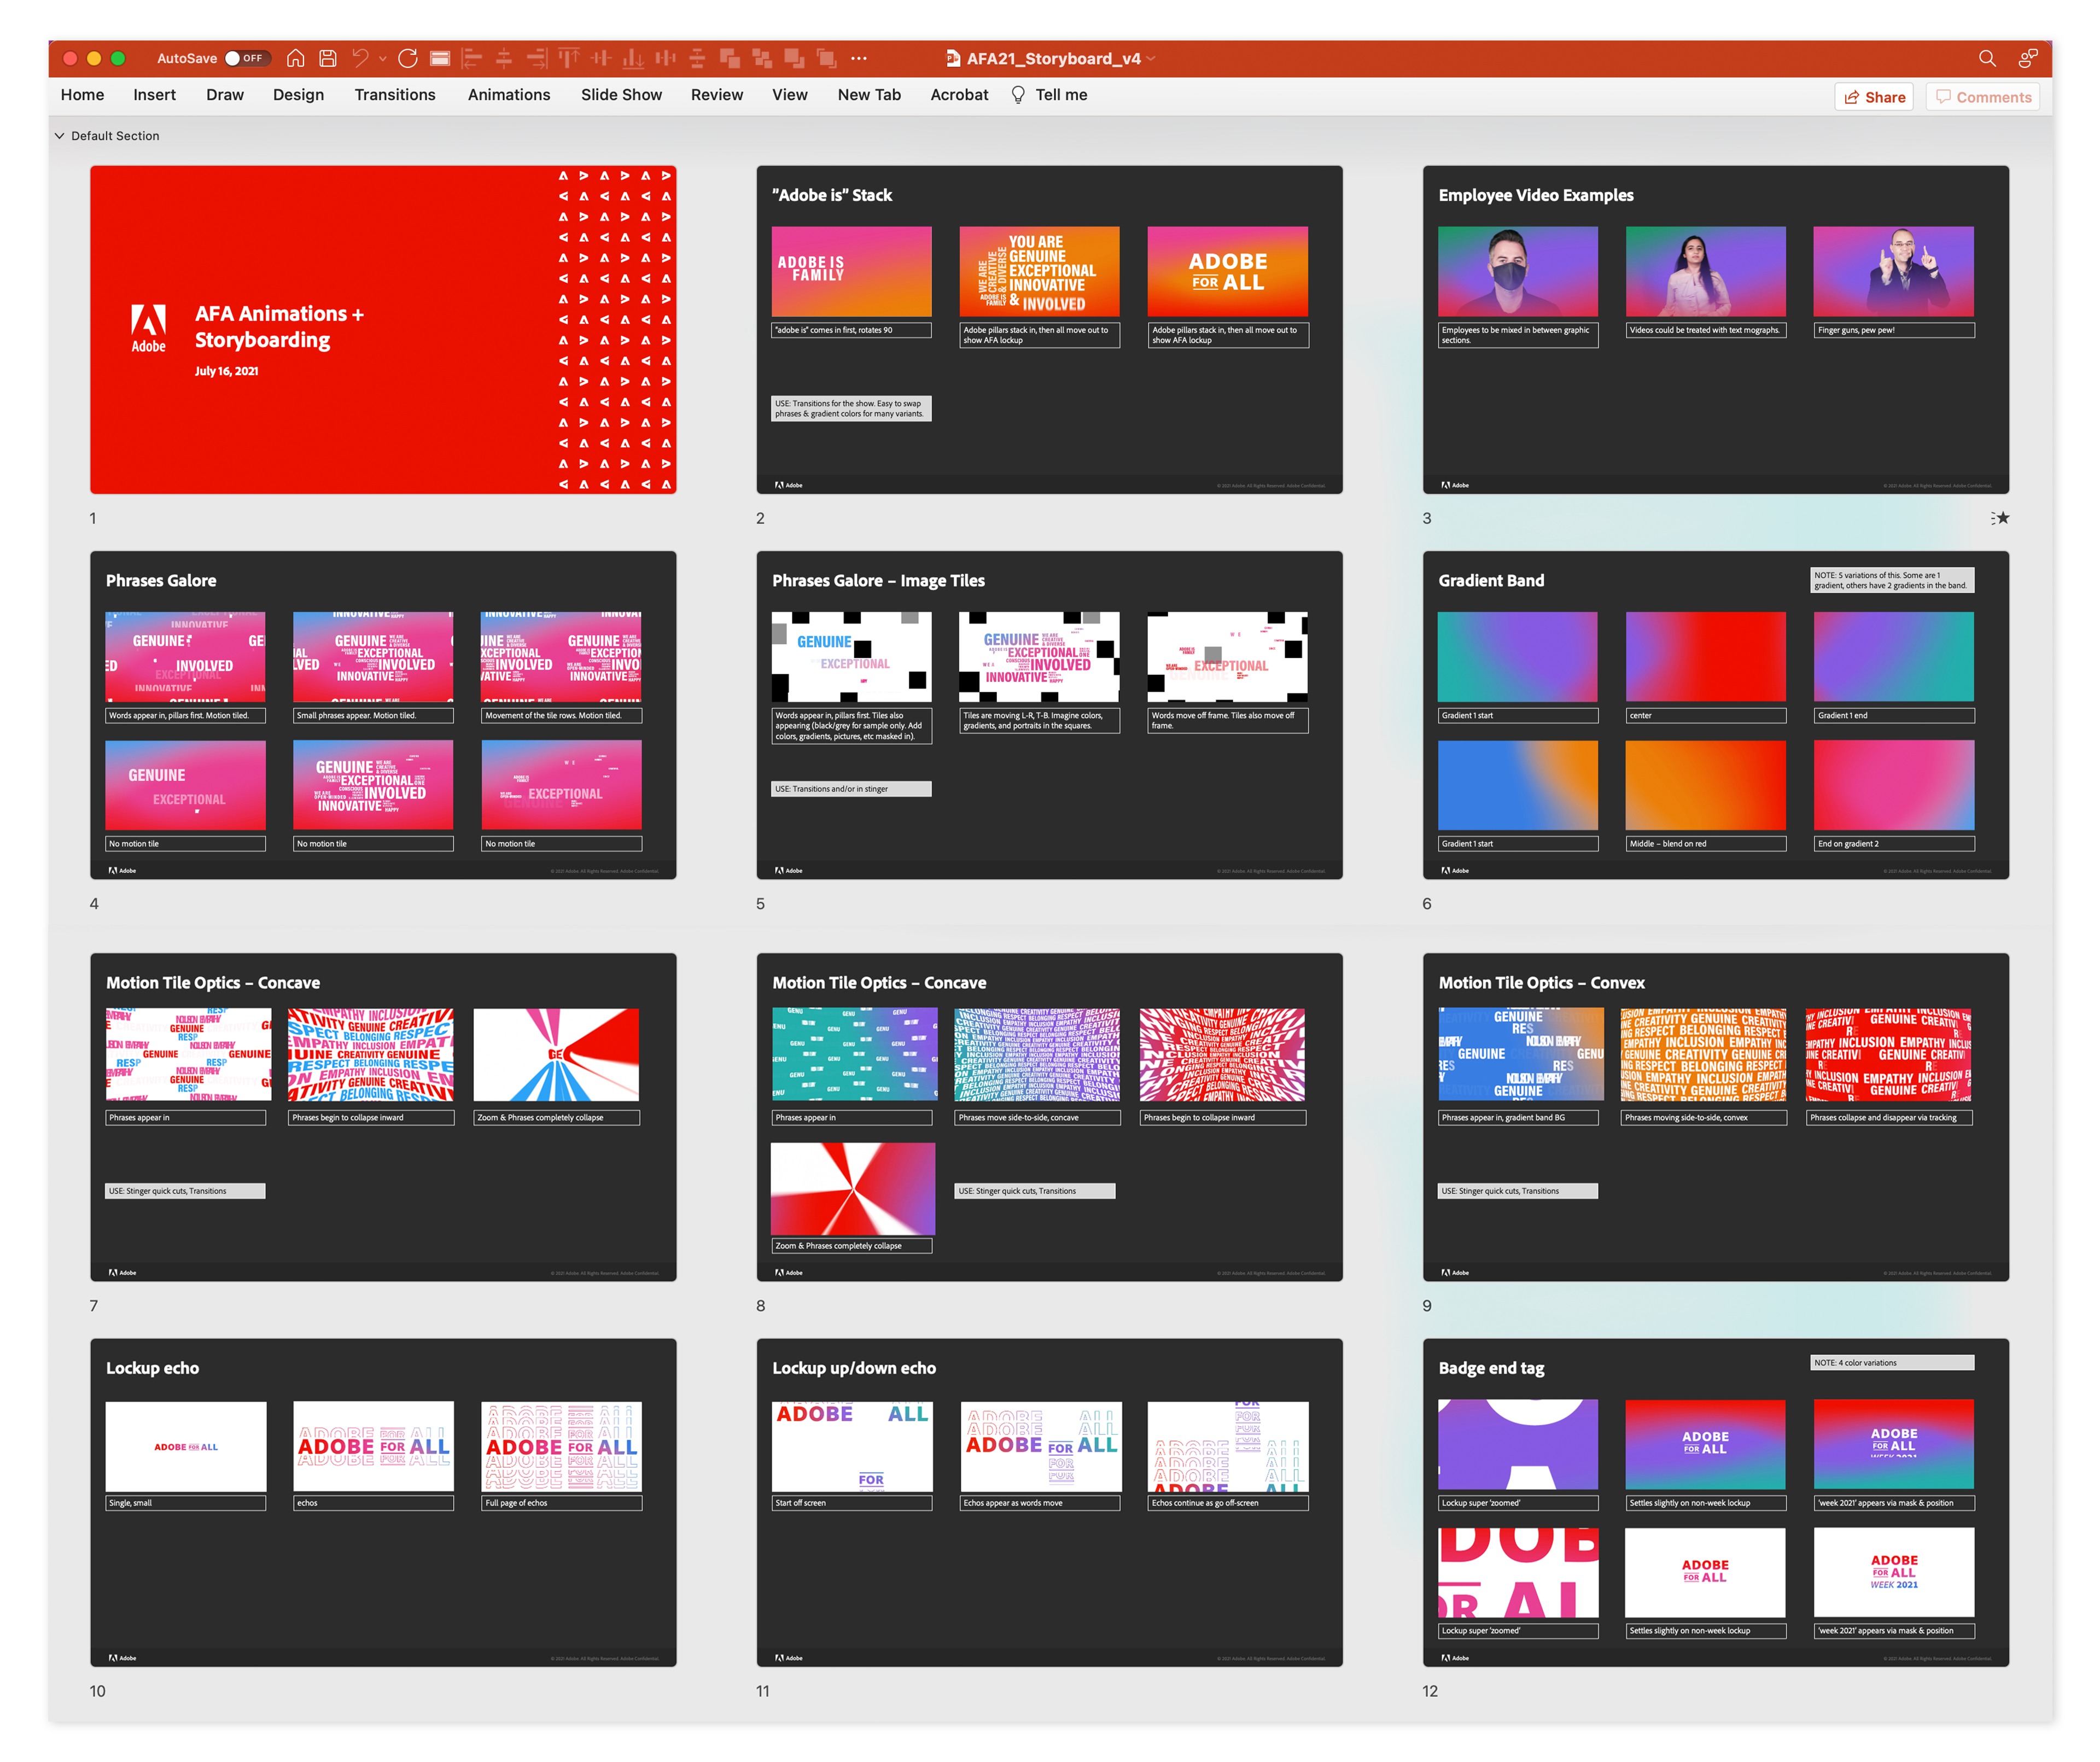Select slide 6 Gradient Band
The image size is (2100, 1762).
pos(1716,715)
